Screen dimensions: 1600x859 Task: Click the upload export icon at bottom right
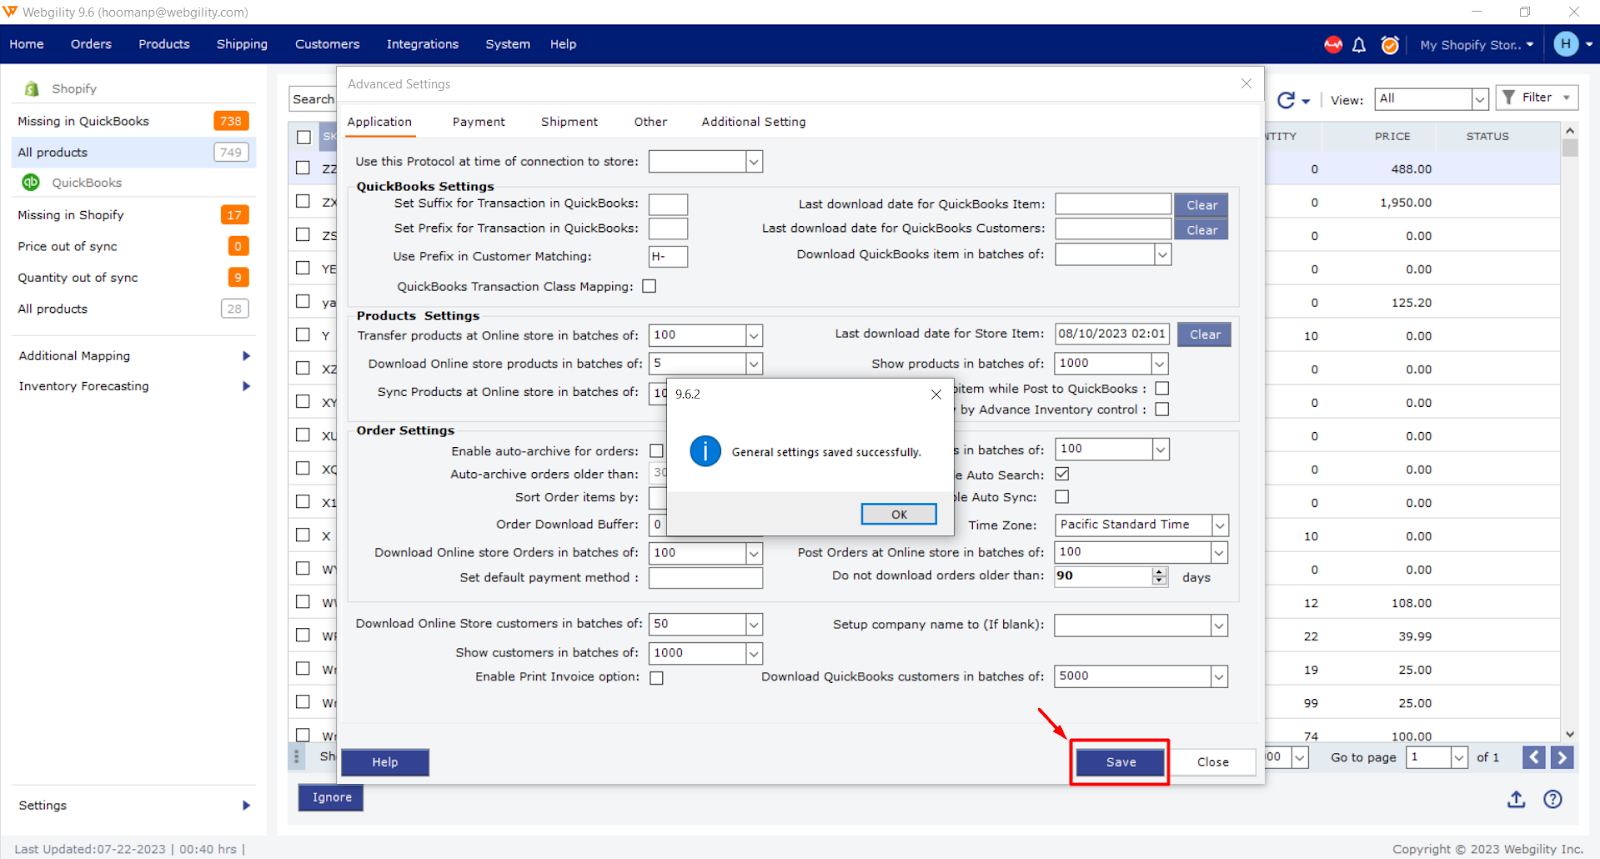(1516, 799)
